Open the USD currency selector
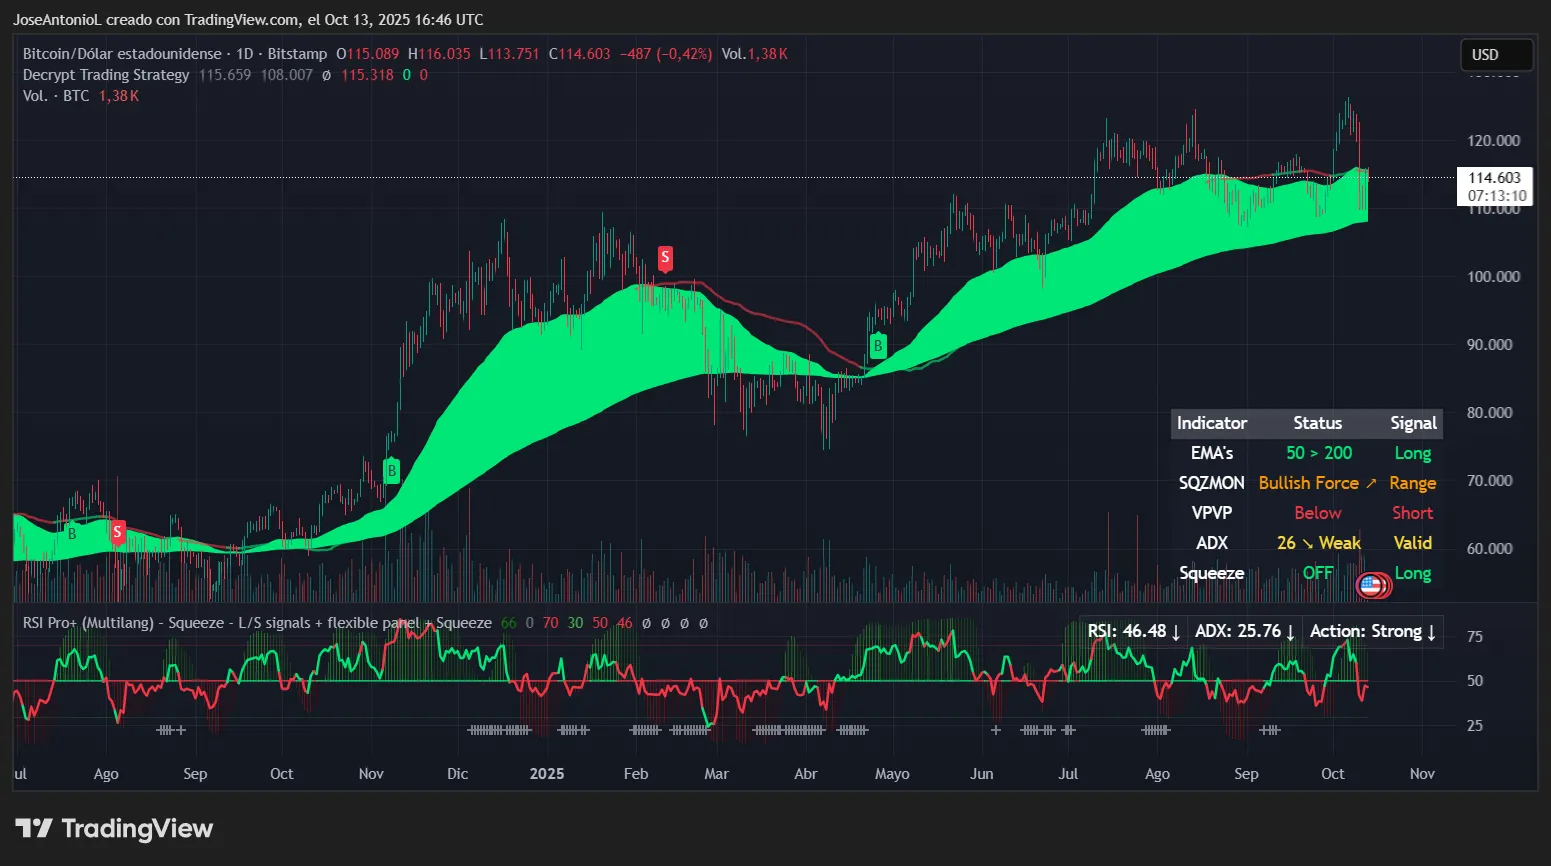The height and width of the screenshot is (866, 1551). 1495,55
